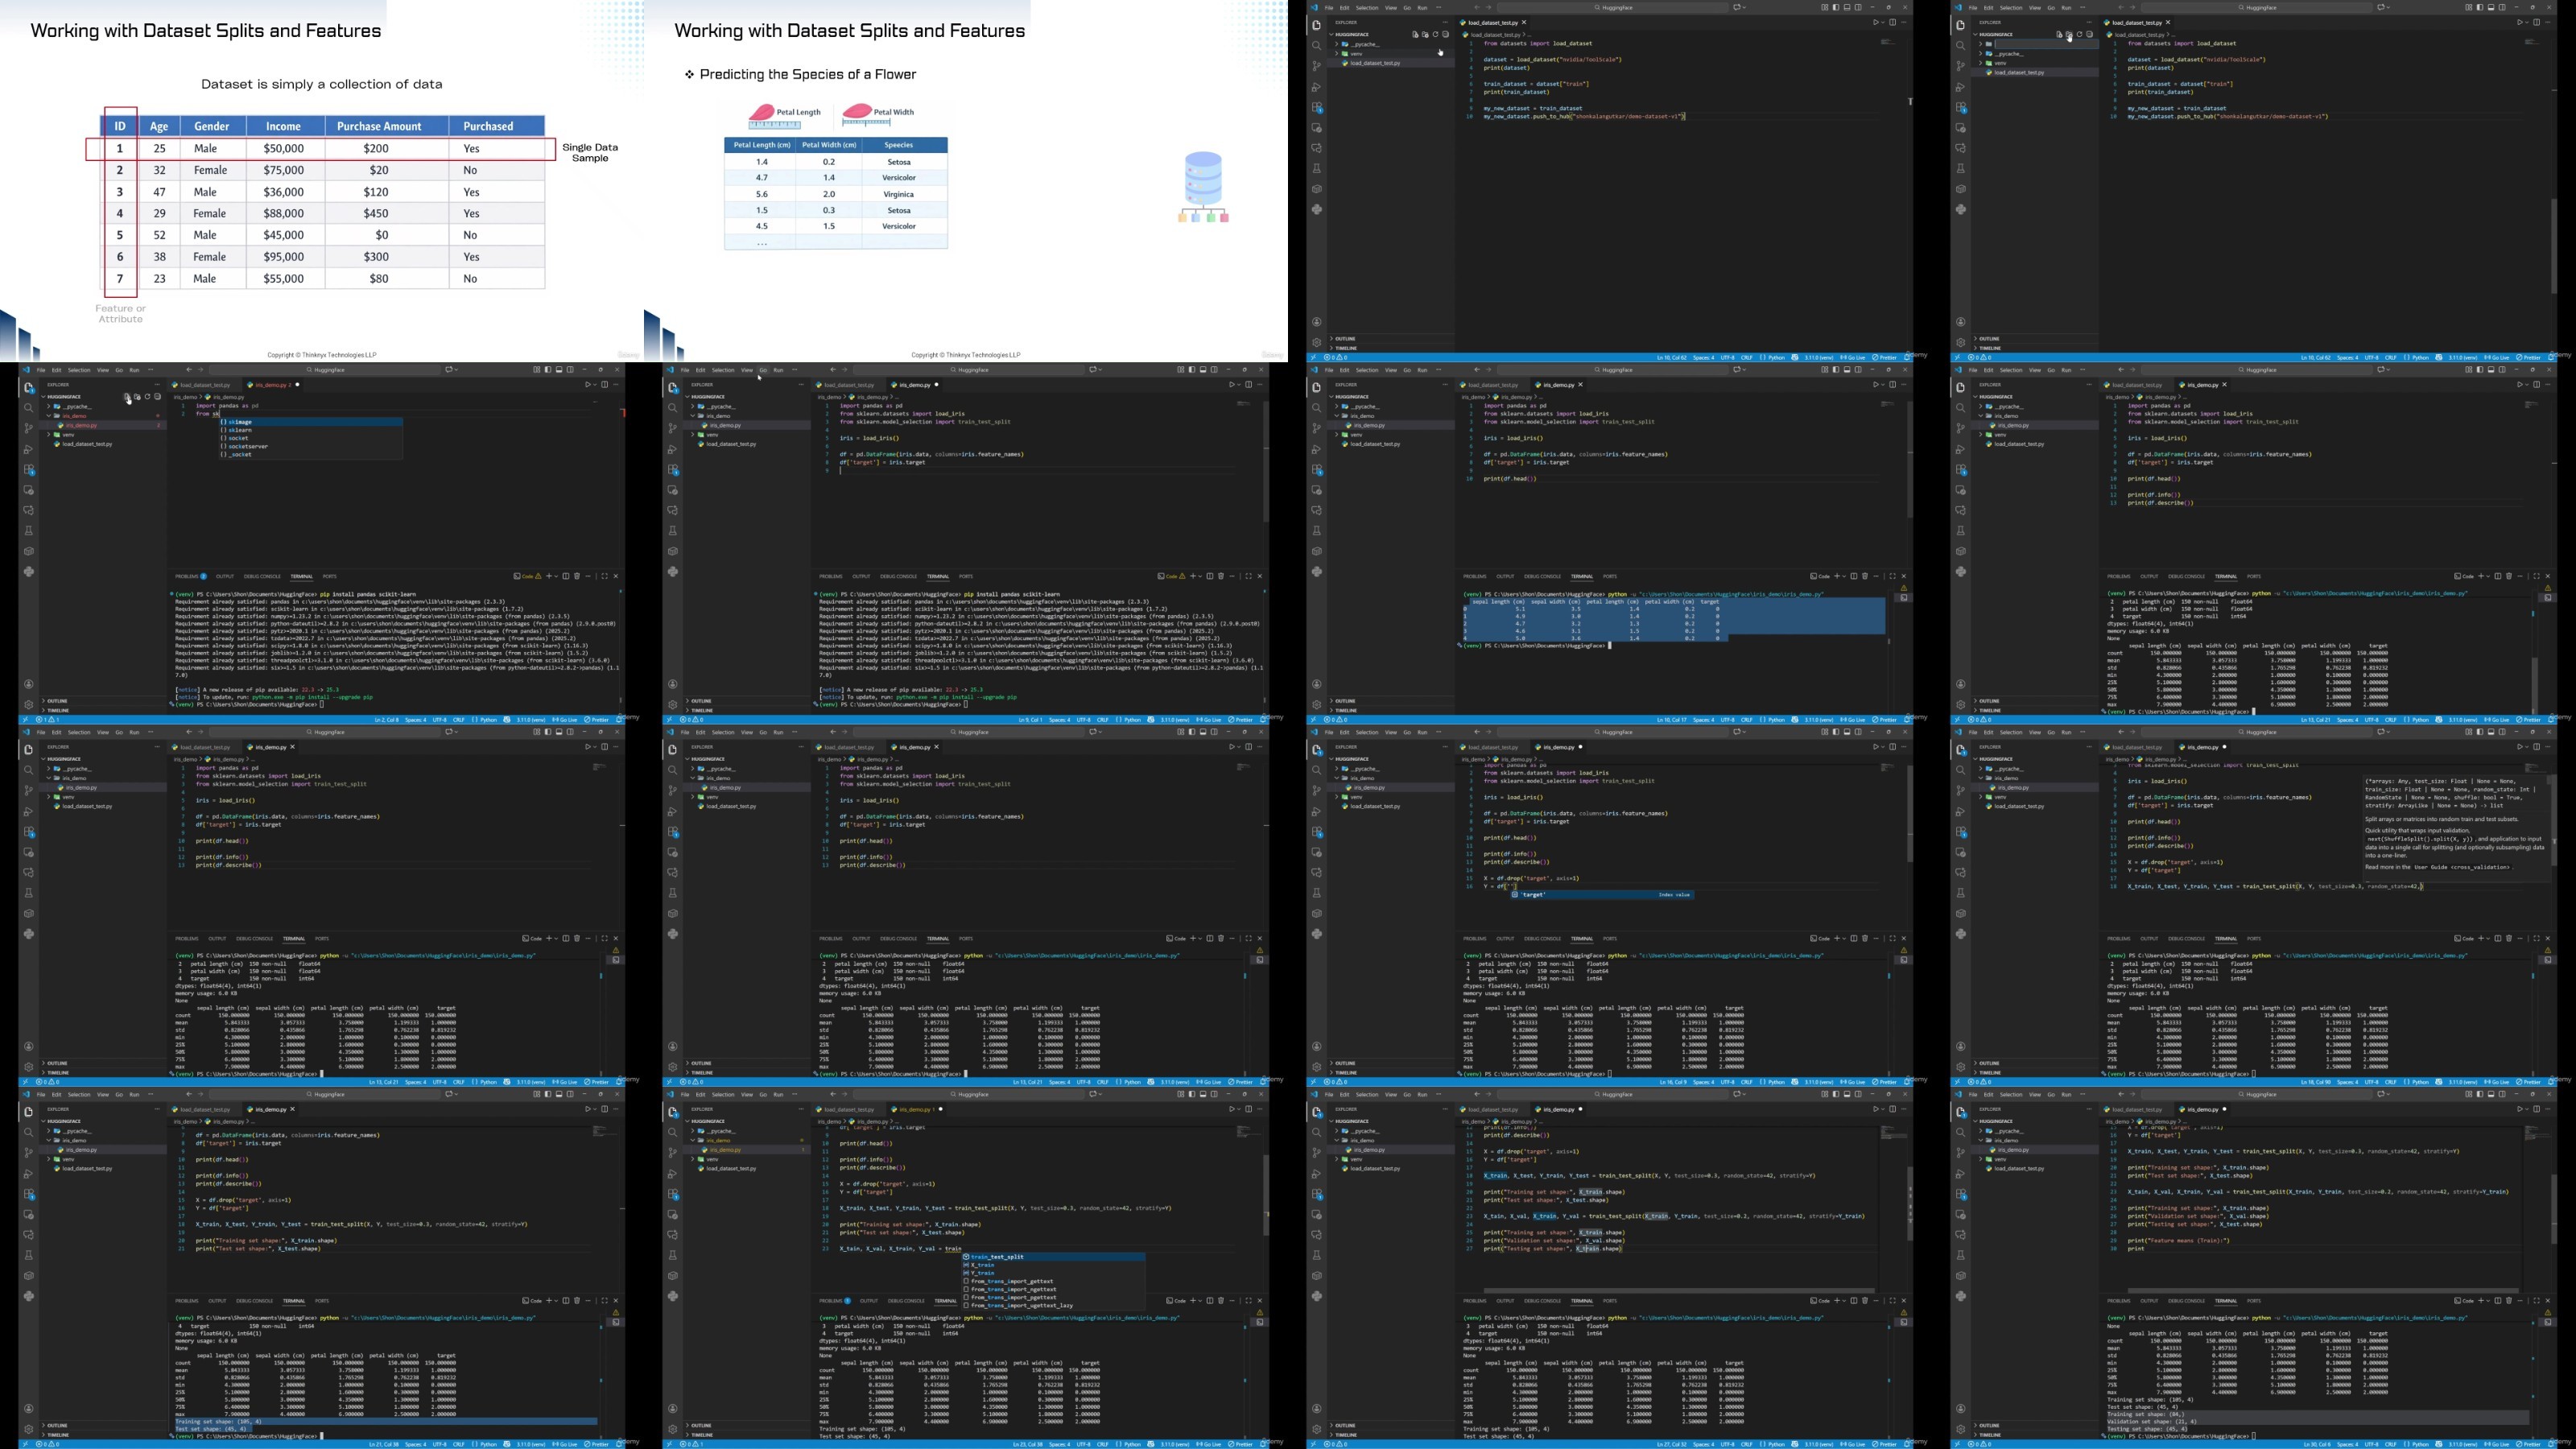Open Python extension icon in window showing train_test_split tooltip
Screen dimensions: 2576x1449
(x=1961, y=934)
